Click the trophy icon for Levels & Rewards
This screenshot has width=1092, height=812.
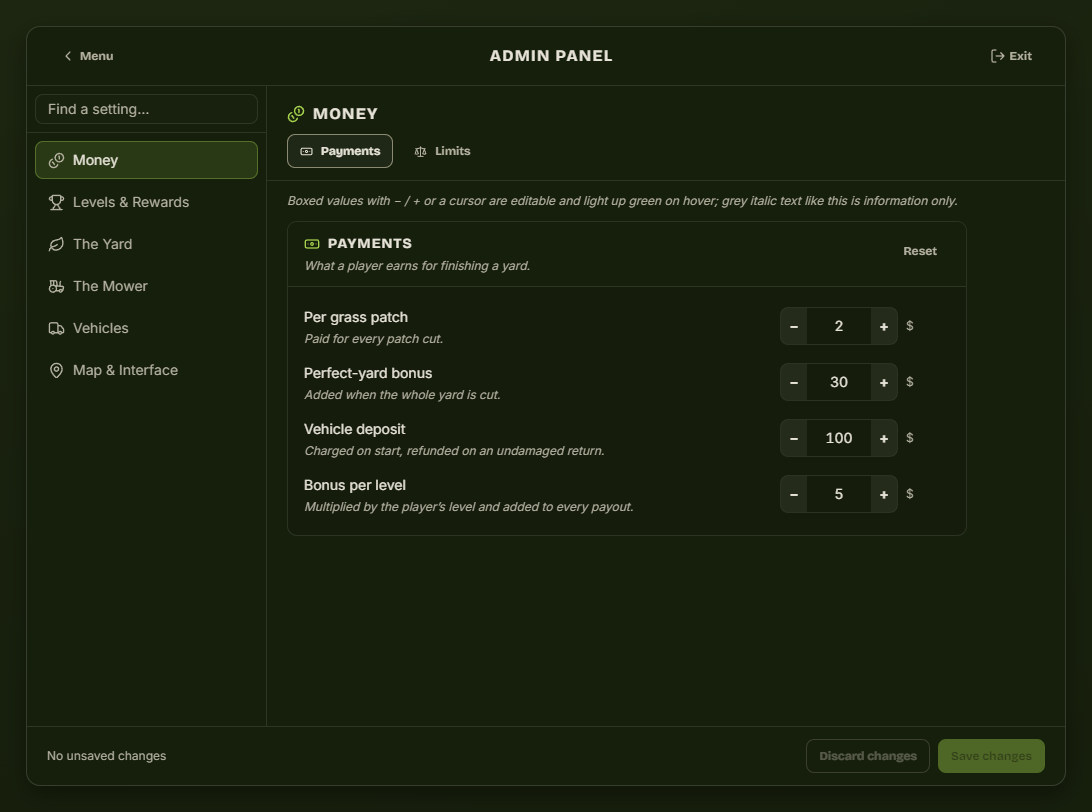(56, 202)
